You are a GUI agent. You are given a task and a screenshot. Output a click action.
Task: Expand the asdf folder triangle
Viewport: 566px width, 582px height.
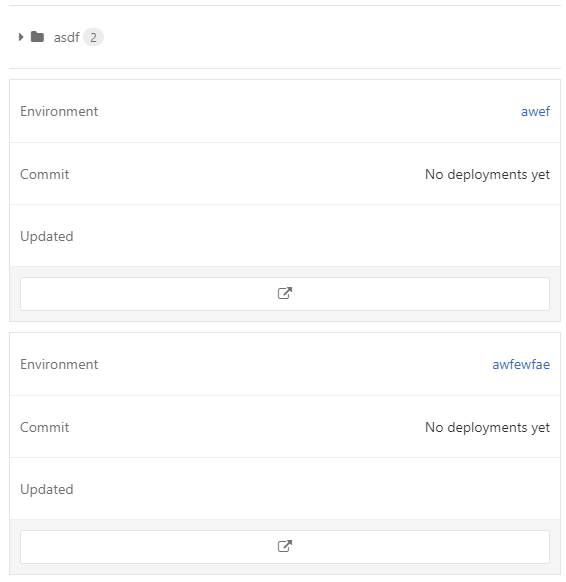tap(21, 37)
